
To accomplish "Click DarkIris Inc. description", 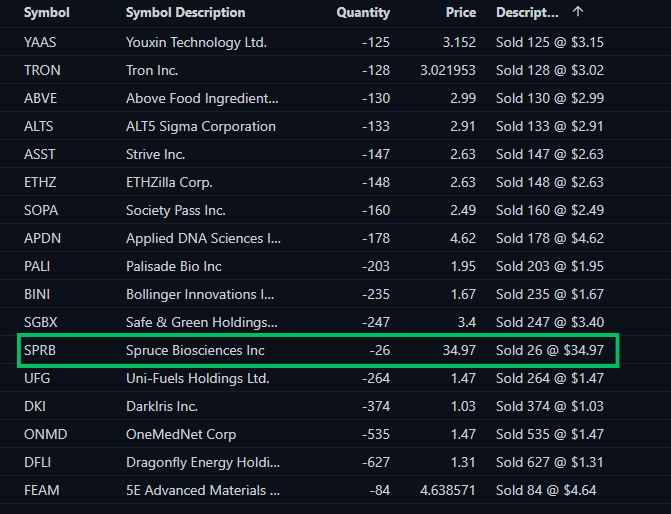I will point(162,406).
